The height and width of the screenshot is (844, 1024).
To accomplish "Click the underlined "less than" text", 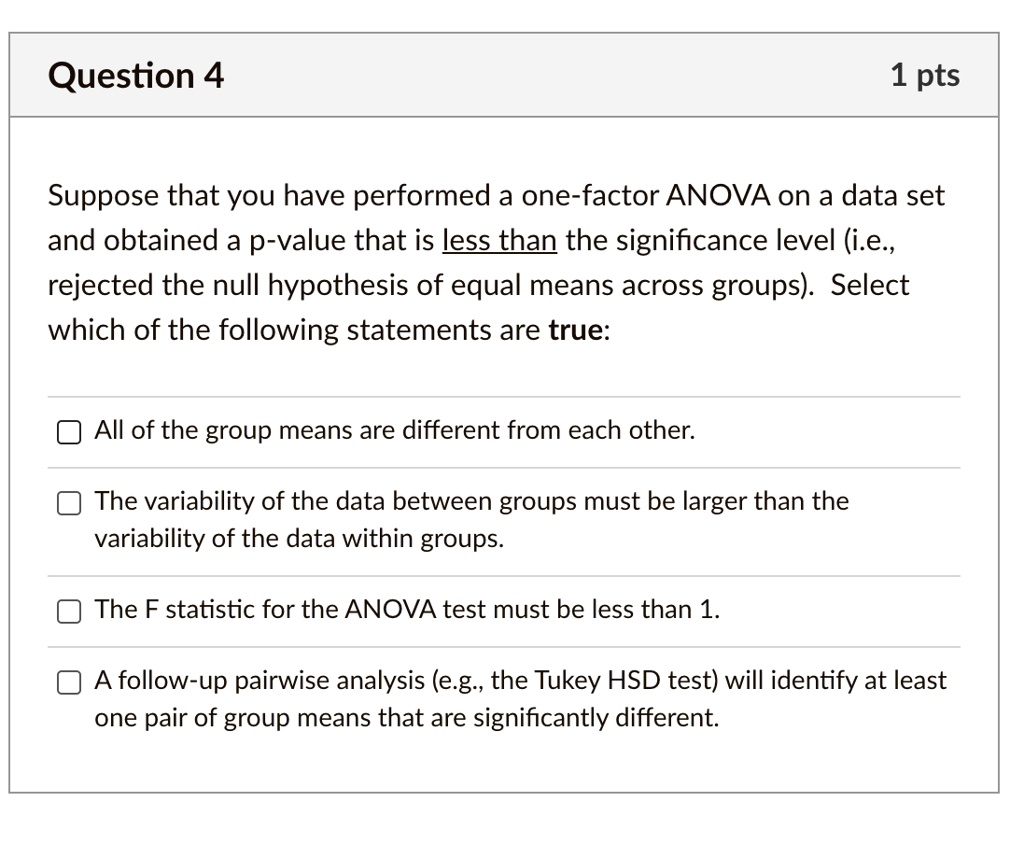I will click(499, 241).
